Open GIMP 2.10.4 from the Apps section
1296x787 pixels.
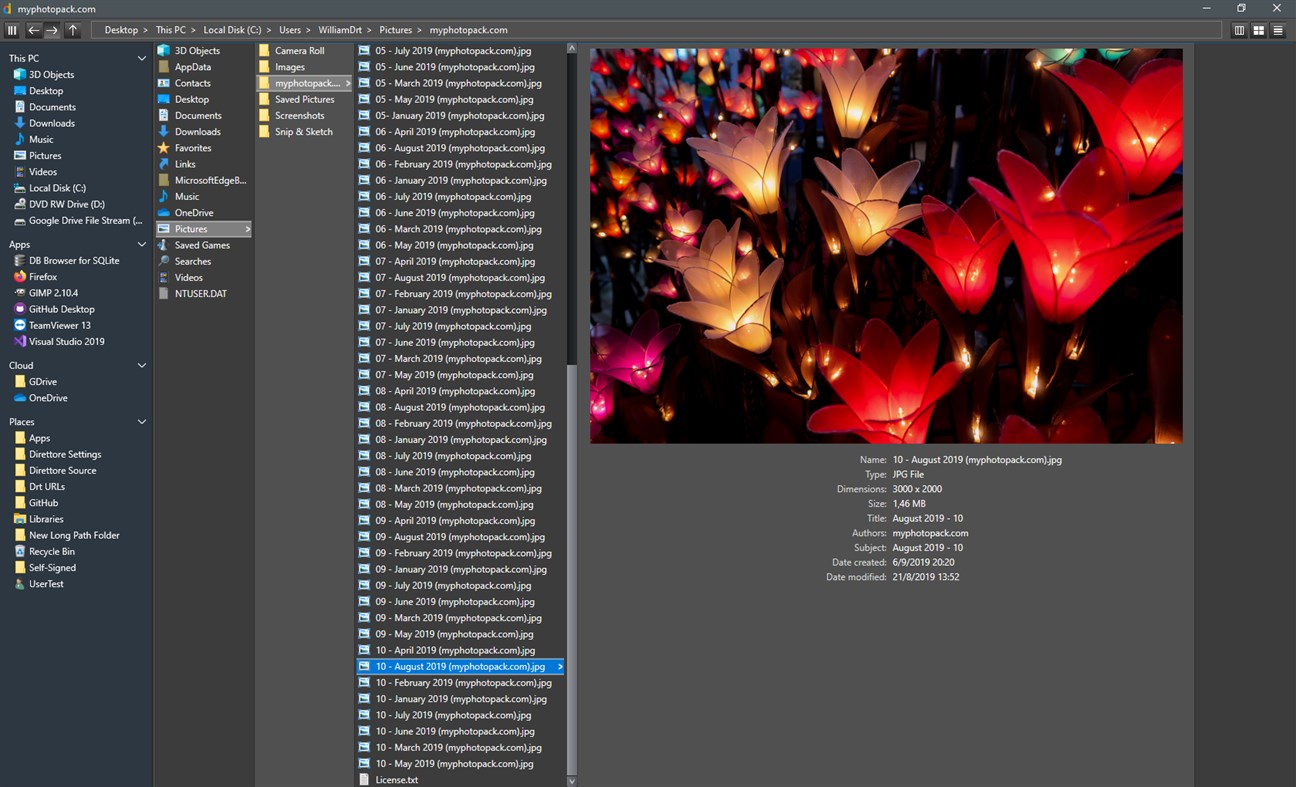click(x=60, y=293)
